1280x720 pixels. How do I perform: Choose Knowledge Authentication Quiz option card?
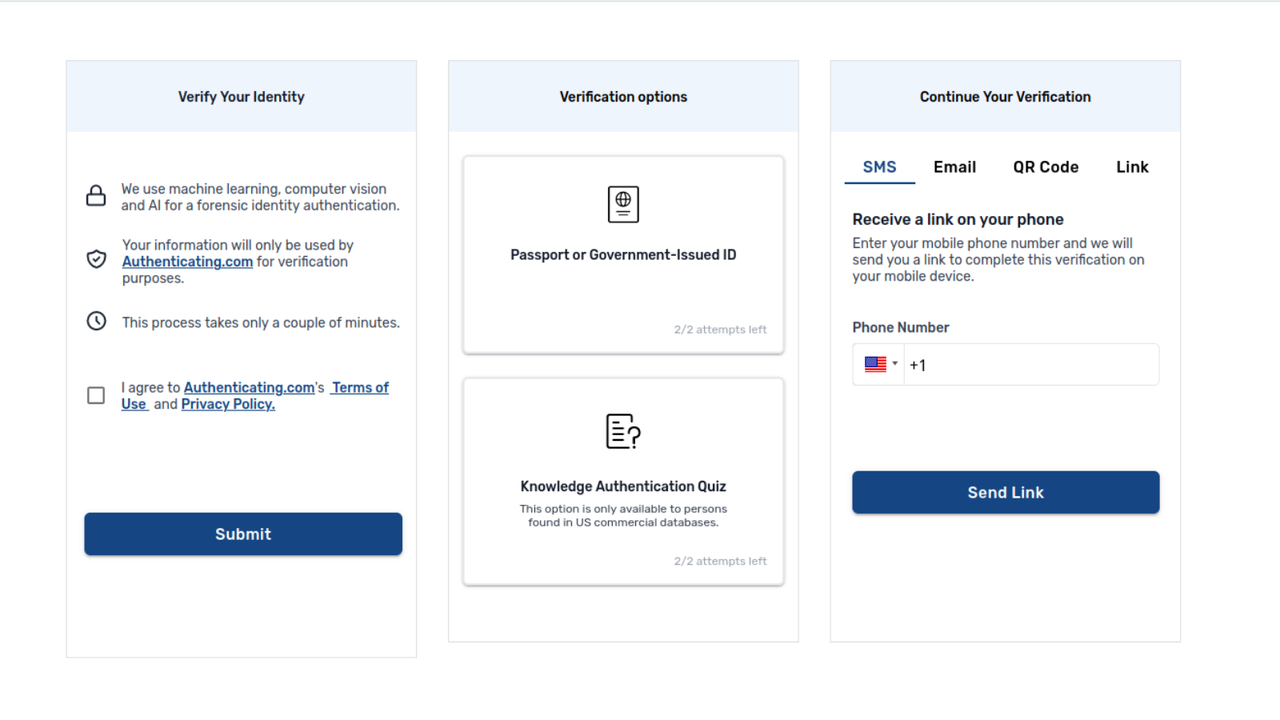coord(623,481)
